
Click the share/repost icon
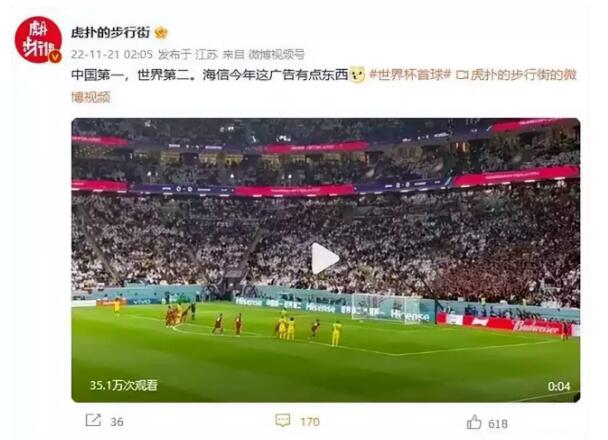pos(93,420)
